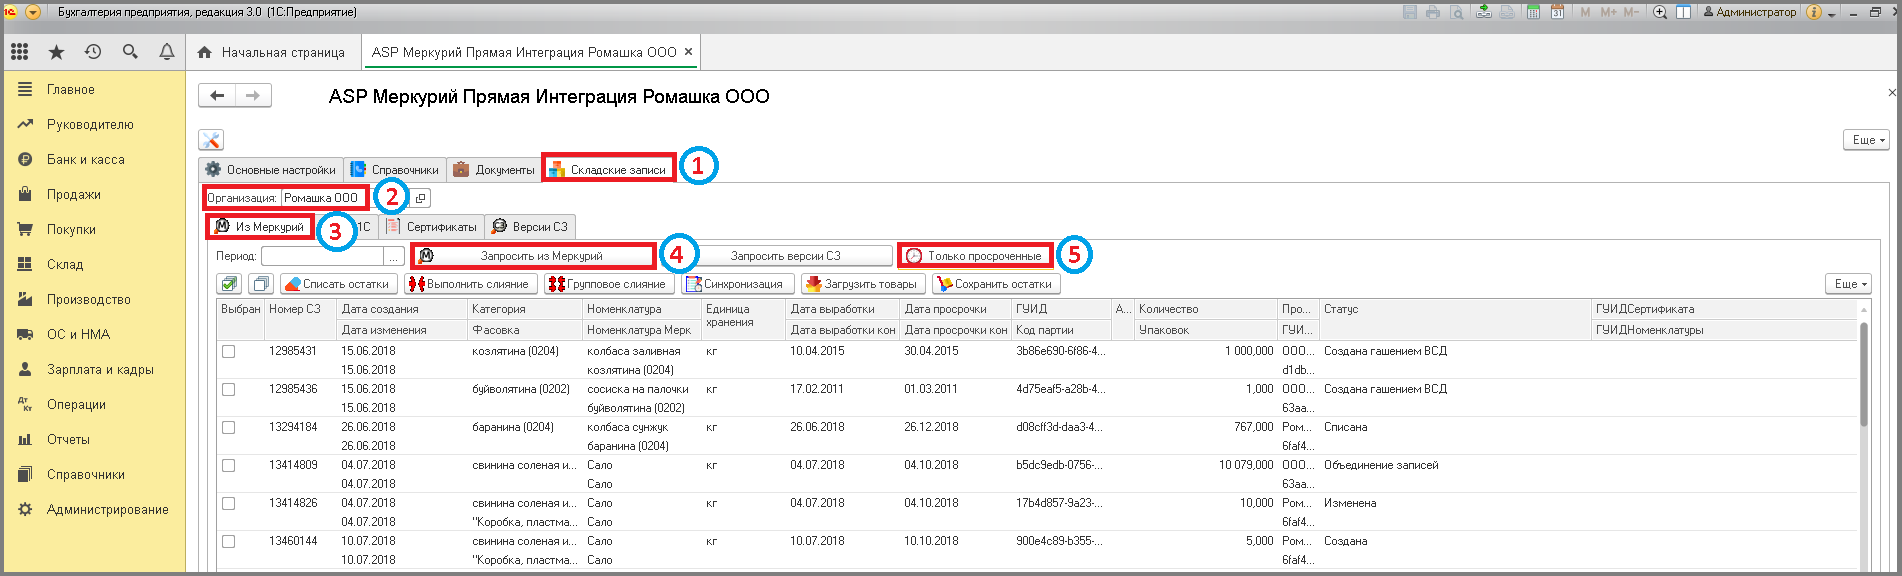Open the title bar main menu dropdown arrow

(33, 12)
